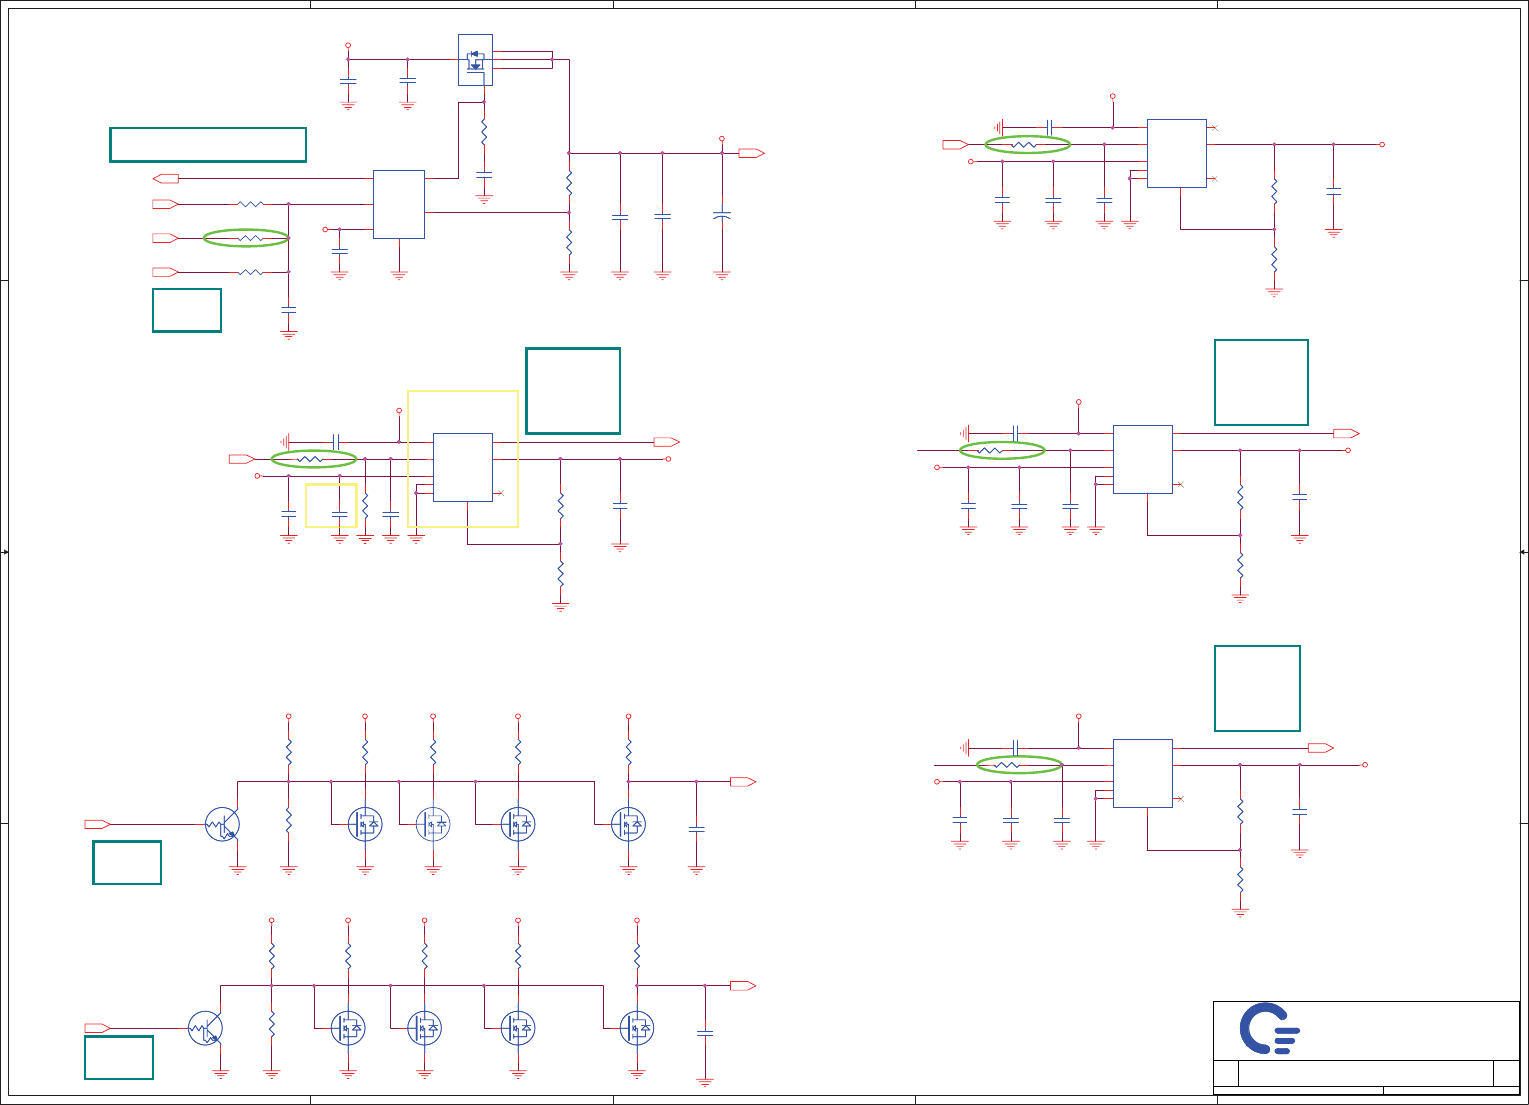The width and height of the screenshot is (1529, 1105).
Task: Select the left-pointing off-page port symbol
Action: pyautogui.click(x=166, y=178)
